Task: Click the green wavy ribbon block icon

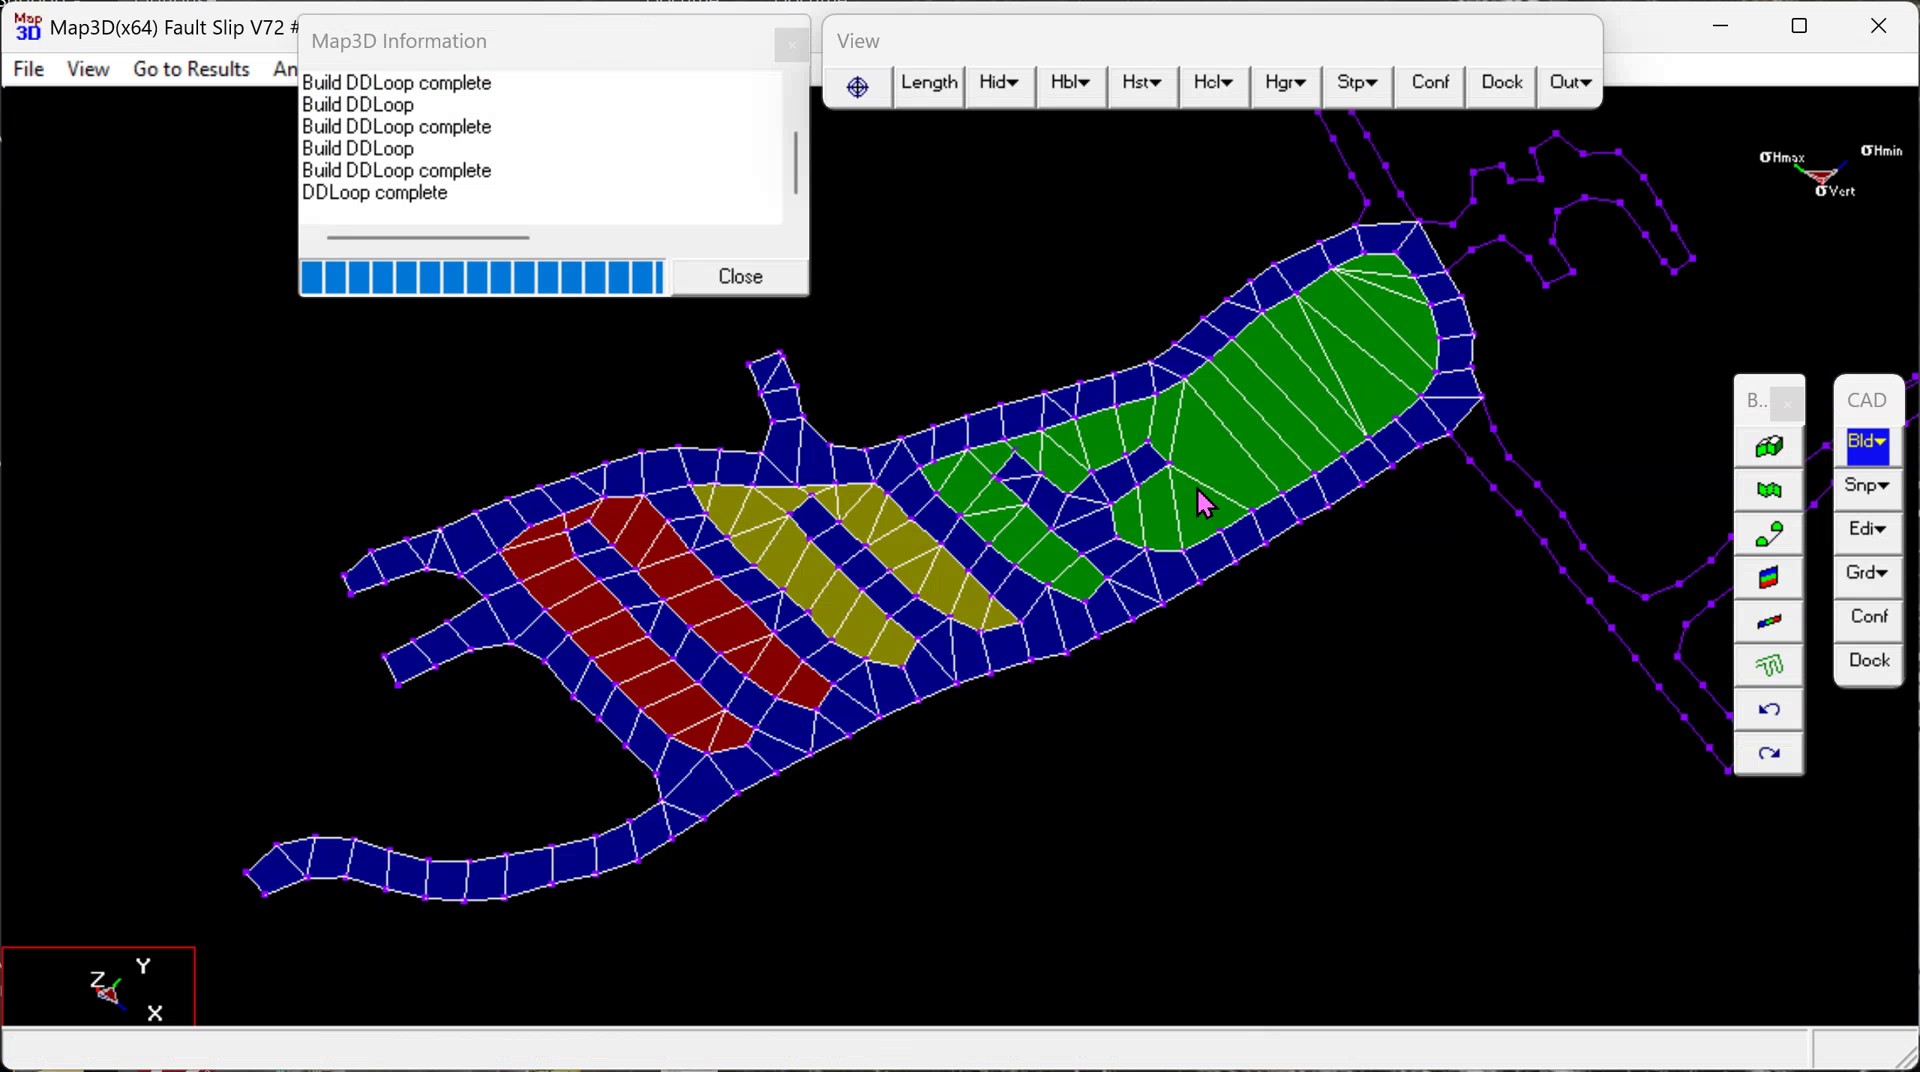Action: point(1769,491)
